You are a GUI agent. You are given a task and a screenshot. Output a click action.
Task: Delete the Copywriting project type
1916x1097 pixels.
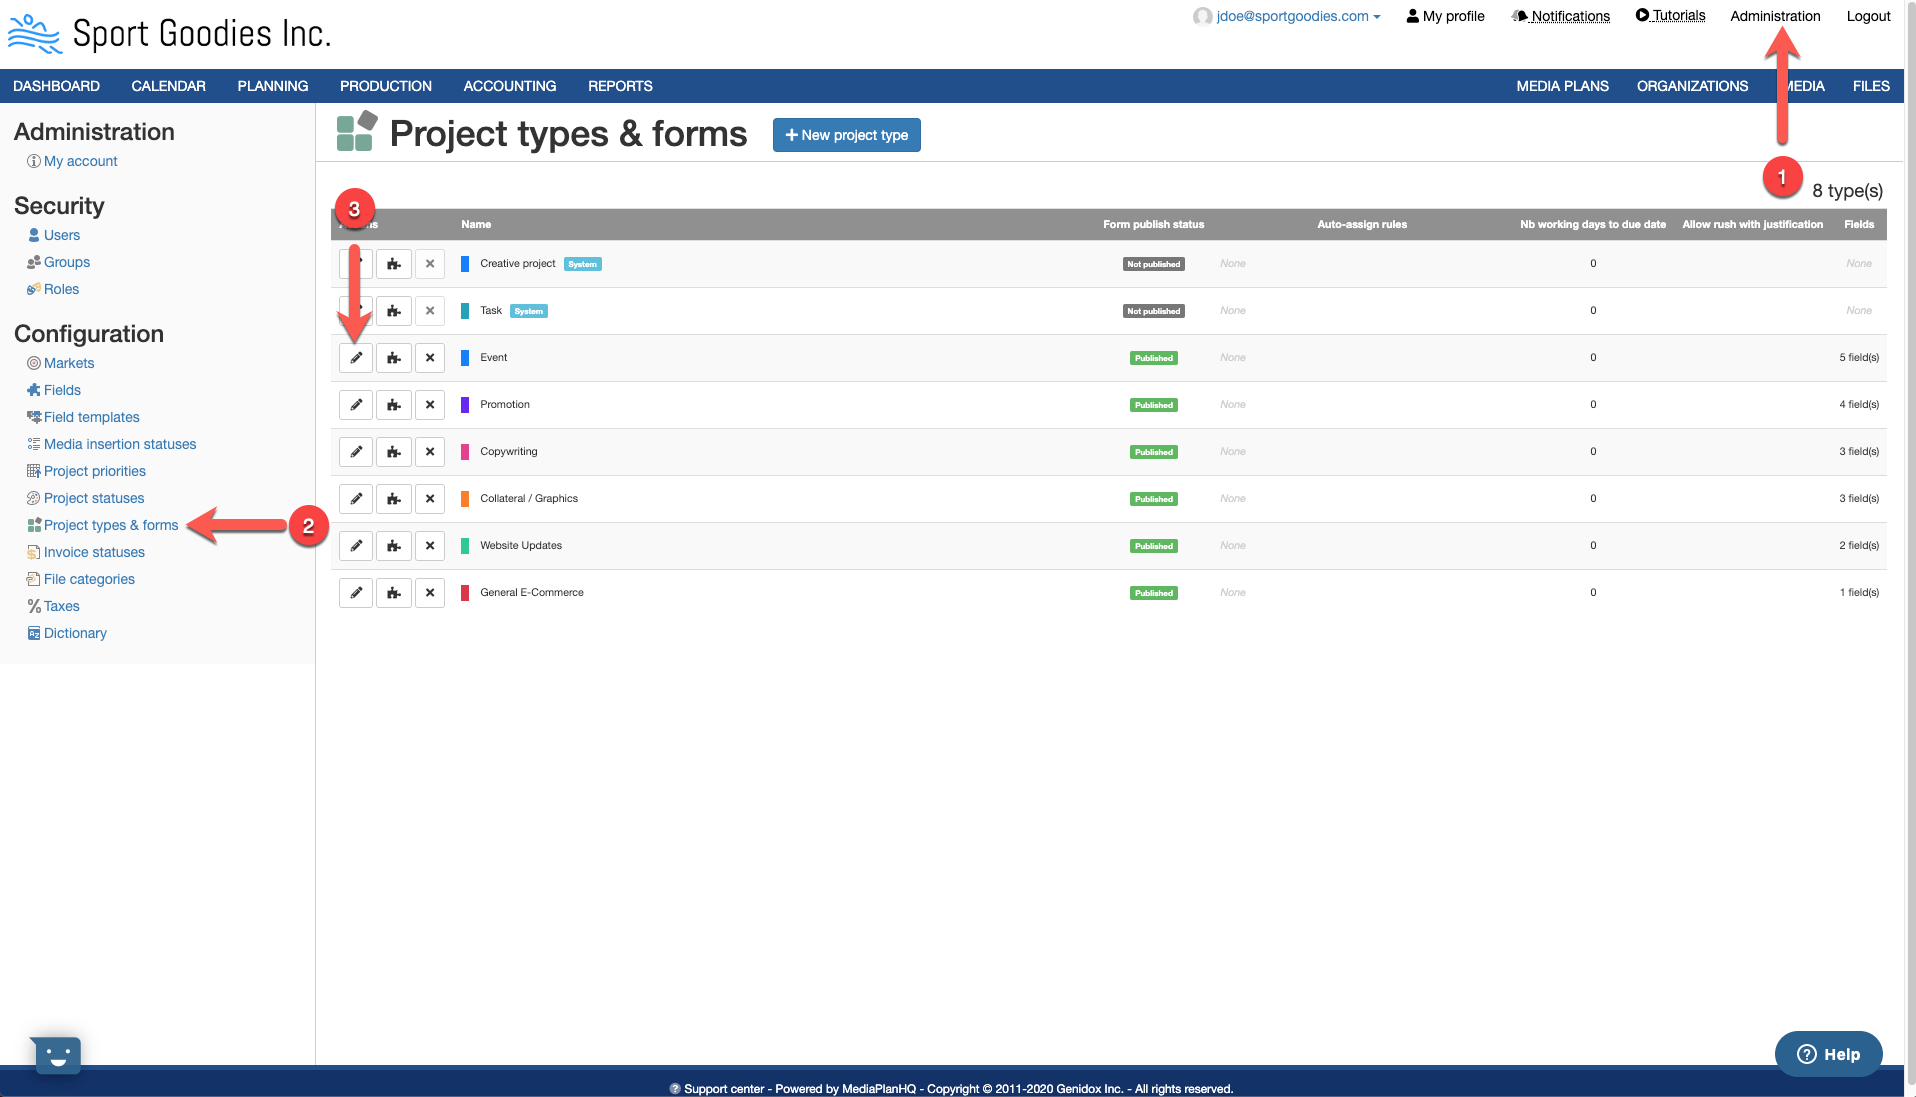coord(430,451)
